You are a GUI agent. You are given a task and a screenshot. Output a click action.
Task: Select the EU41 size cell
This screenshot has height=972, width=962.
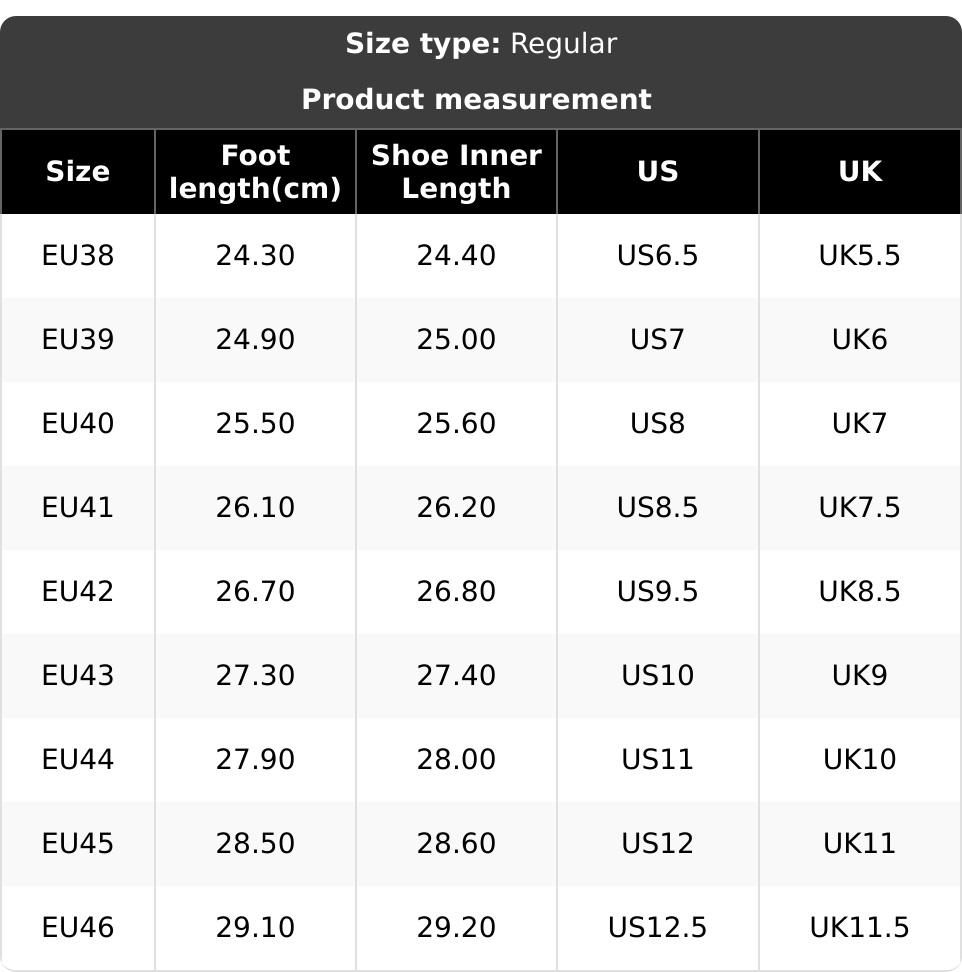point(78,508)
